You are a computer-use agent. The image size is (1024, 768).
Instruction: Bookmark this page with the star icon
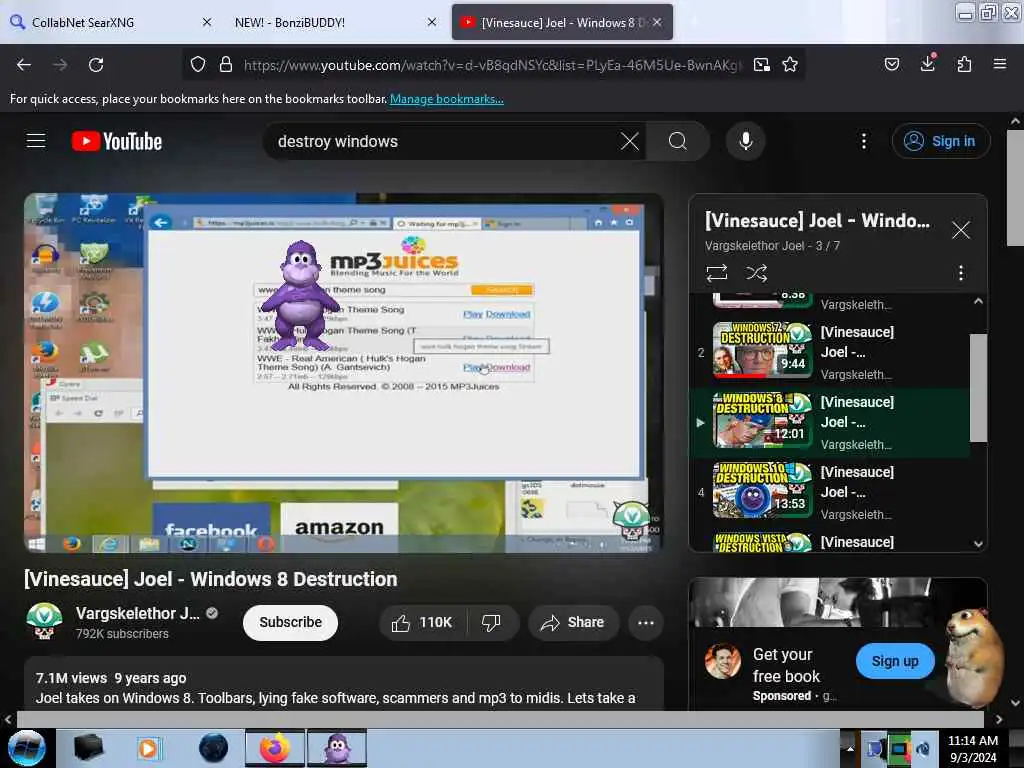tap(790, 65)
